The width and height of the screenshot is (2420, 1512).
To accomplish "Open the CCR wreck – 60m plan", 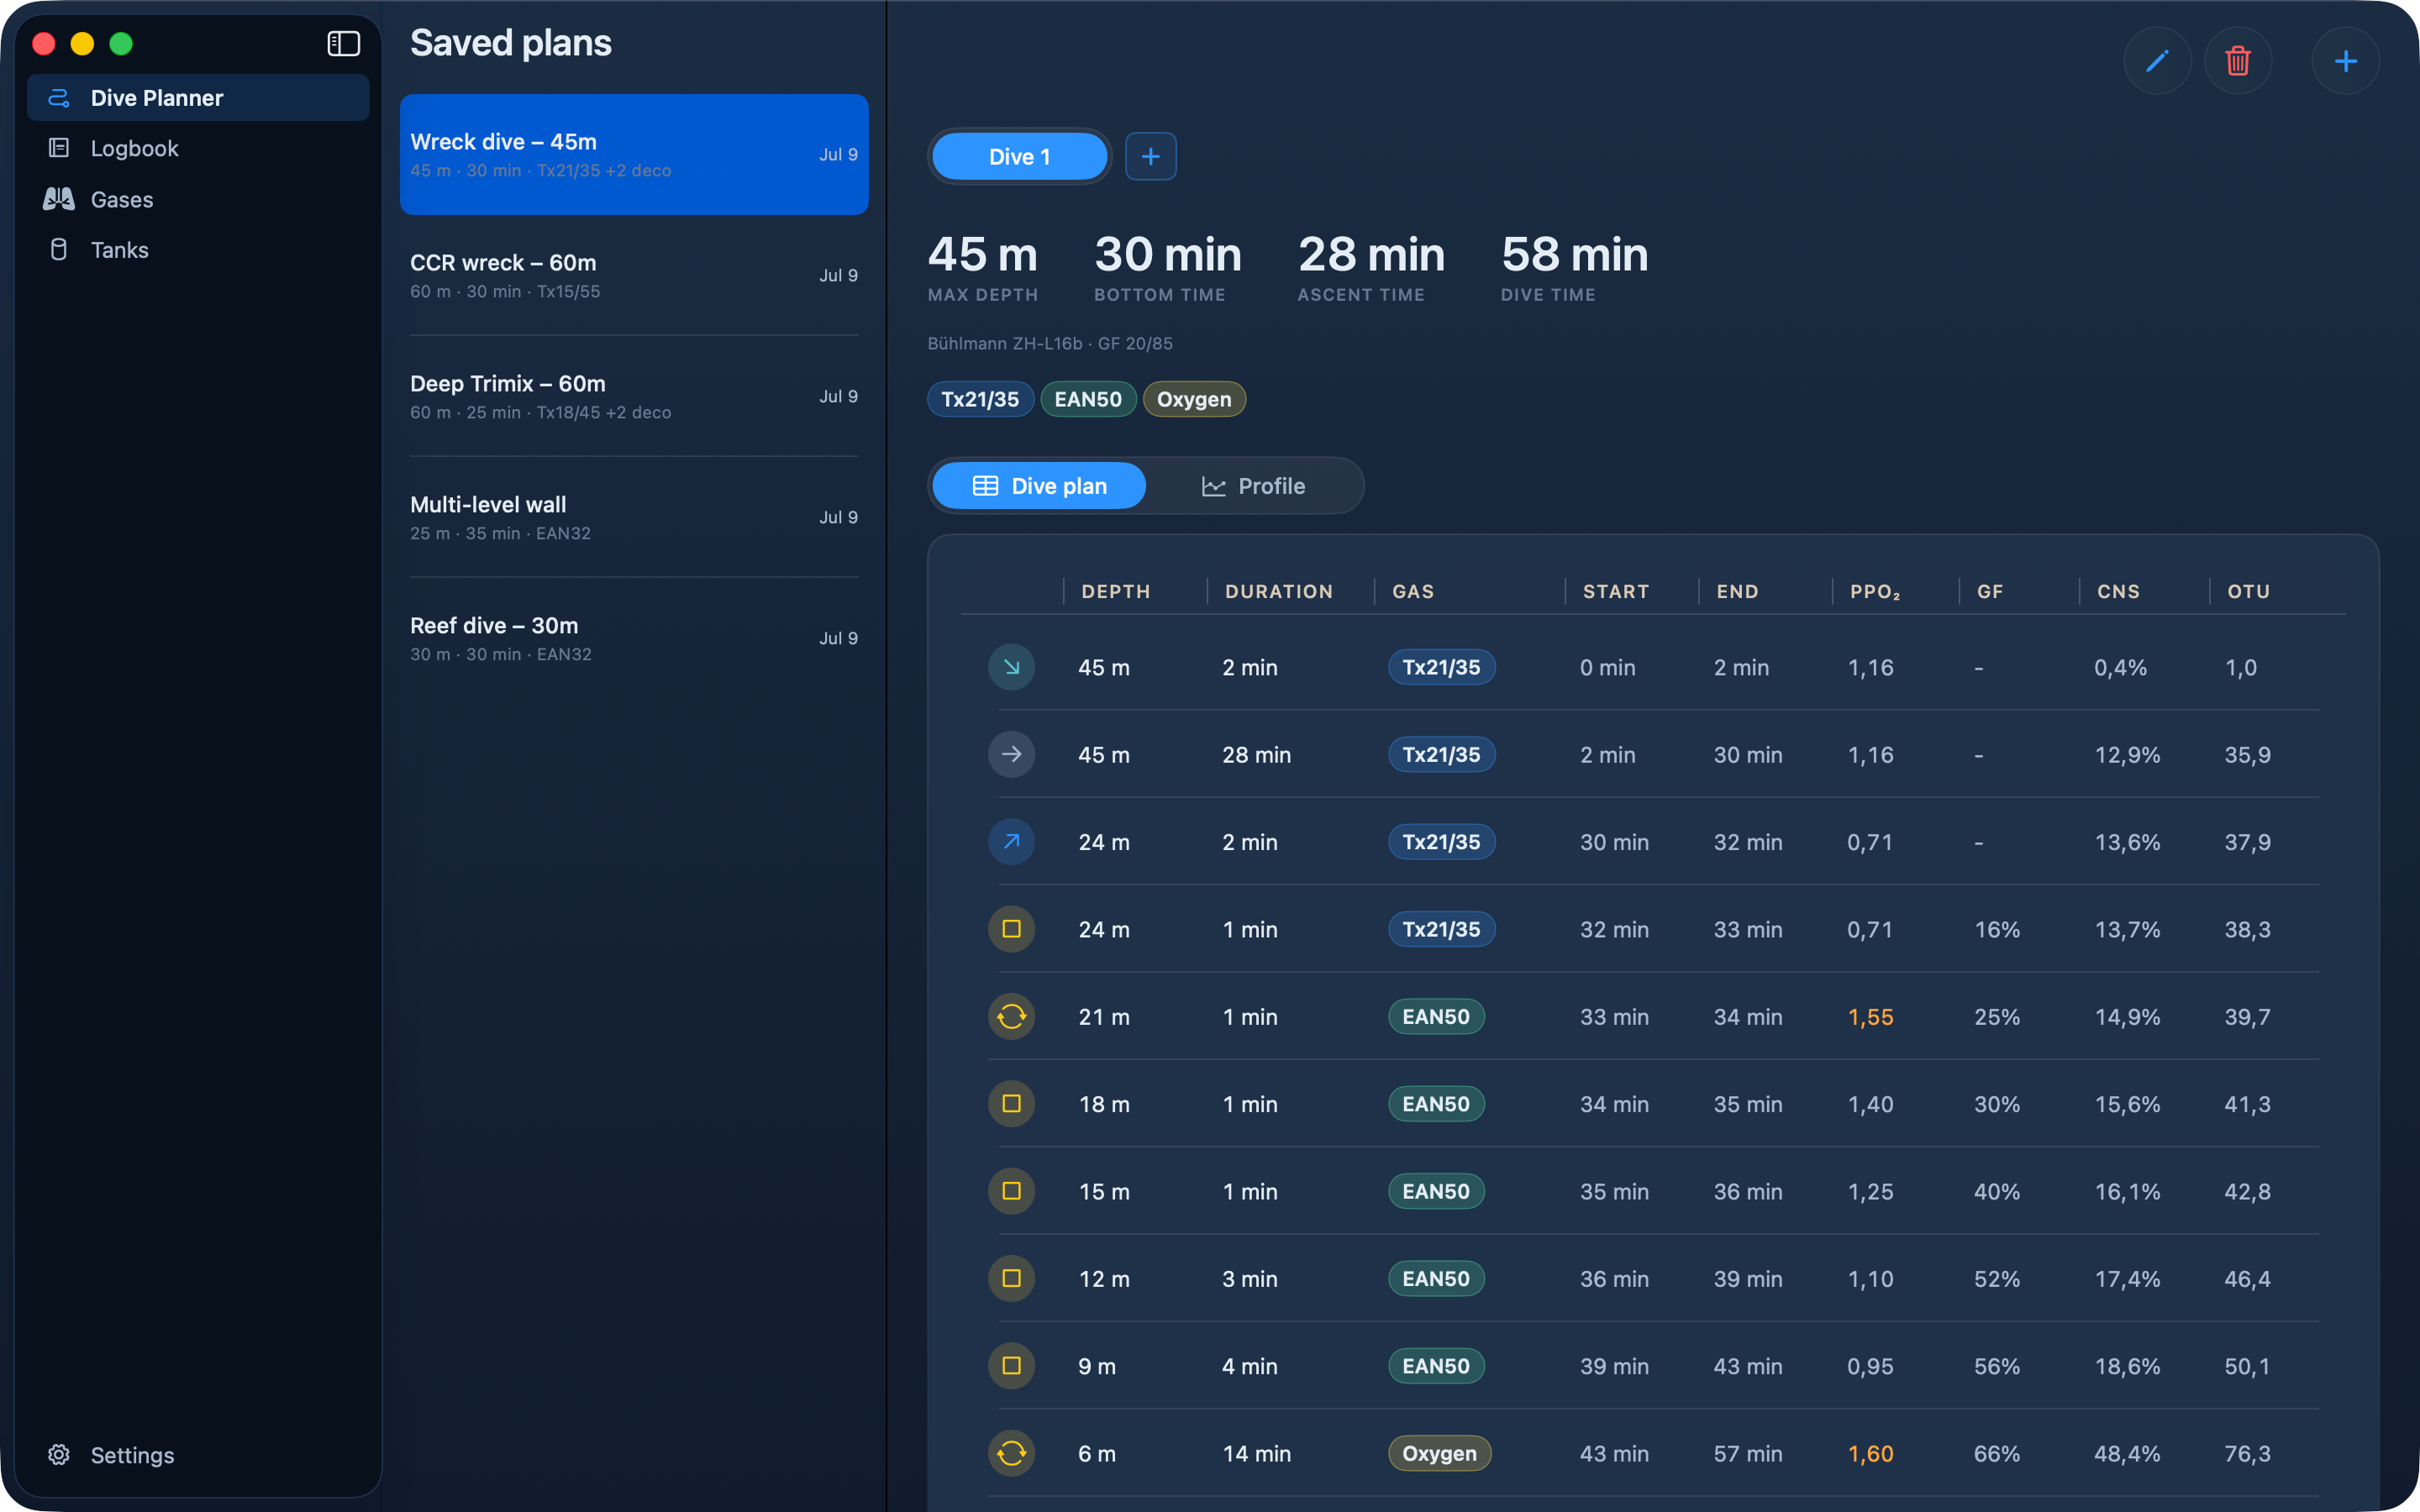I will click(x=634, y=275).
